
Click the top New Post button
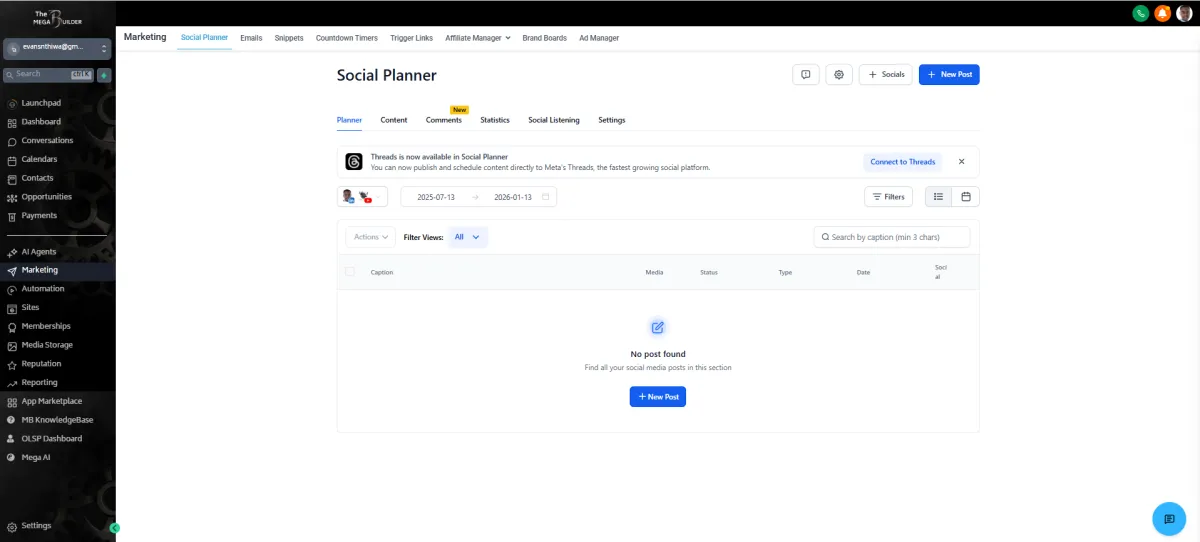click(x=949, y=74)
